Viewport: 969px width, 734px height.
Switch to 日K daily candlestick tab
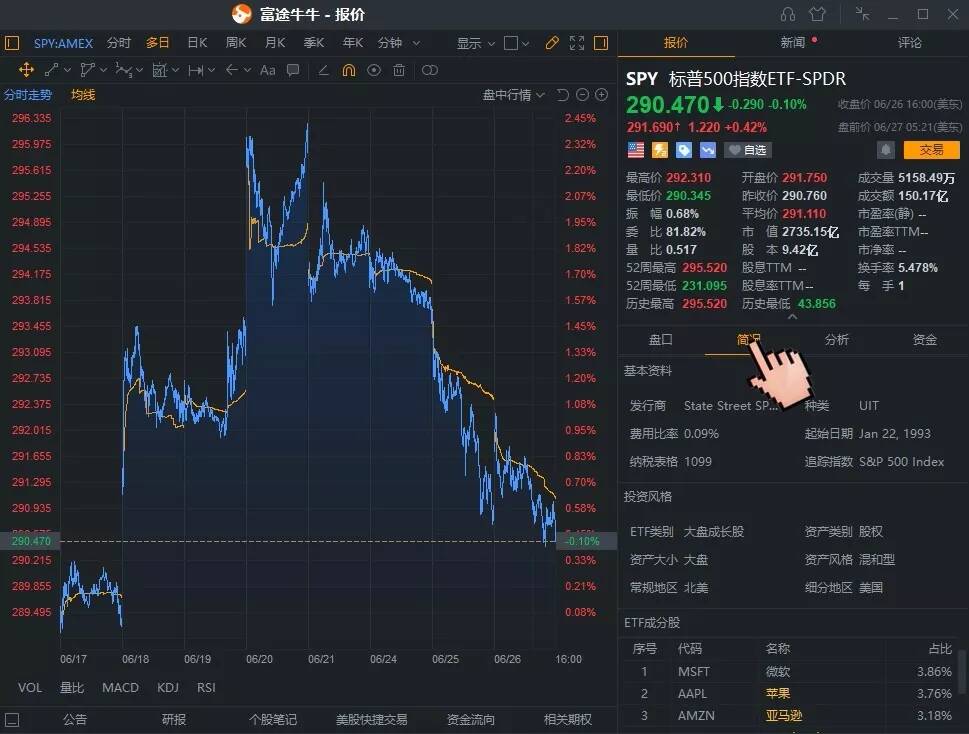pos(197,43)
